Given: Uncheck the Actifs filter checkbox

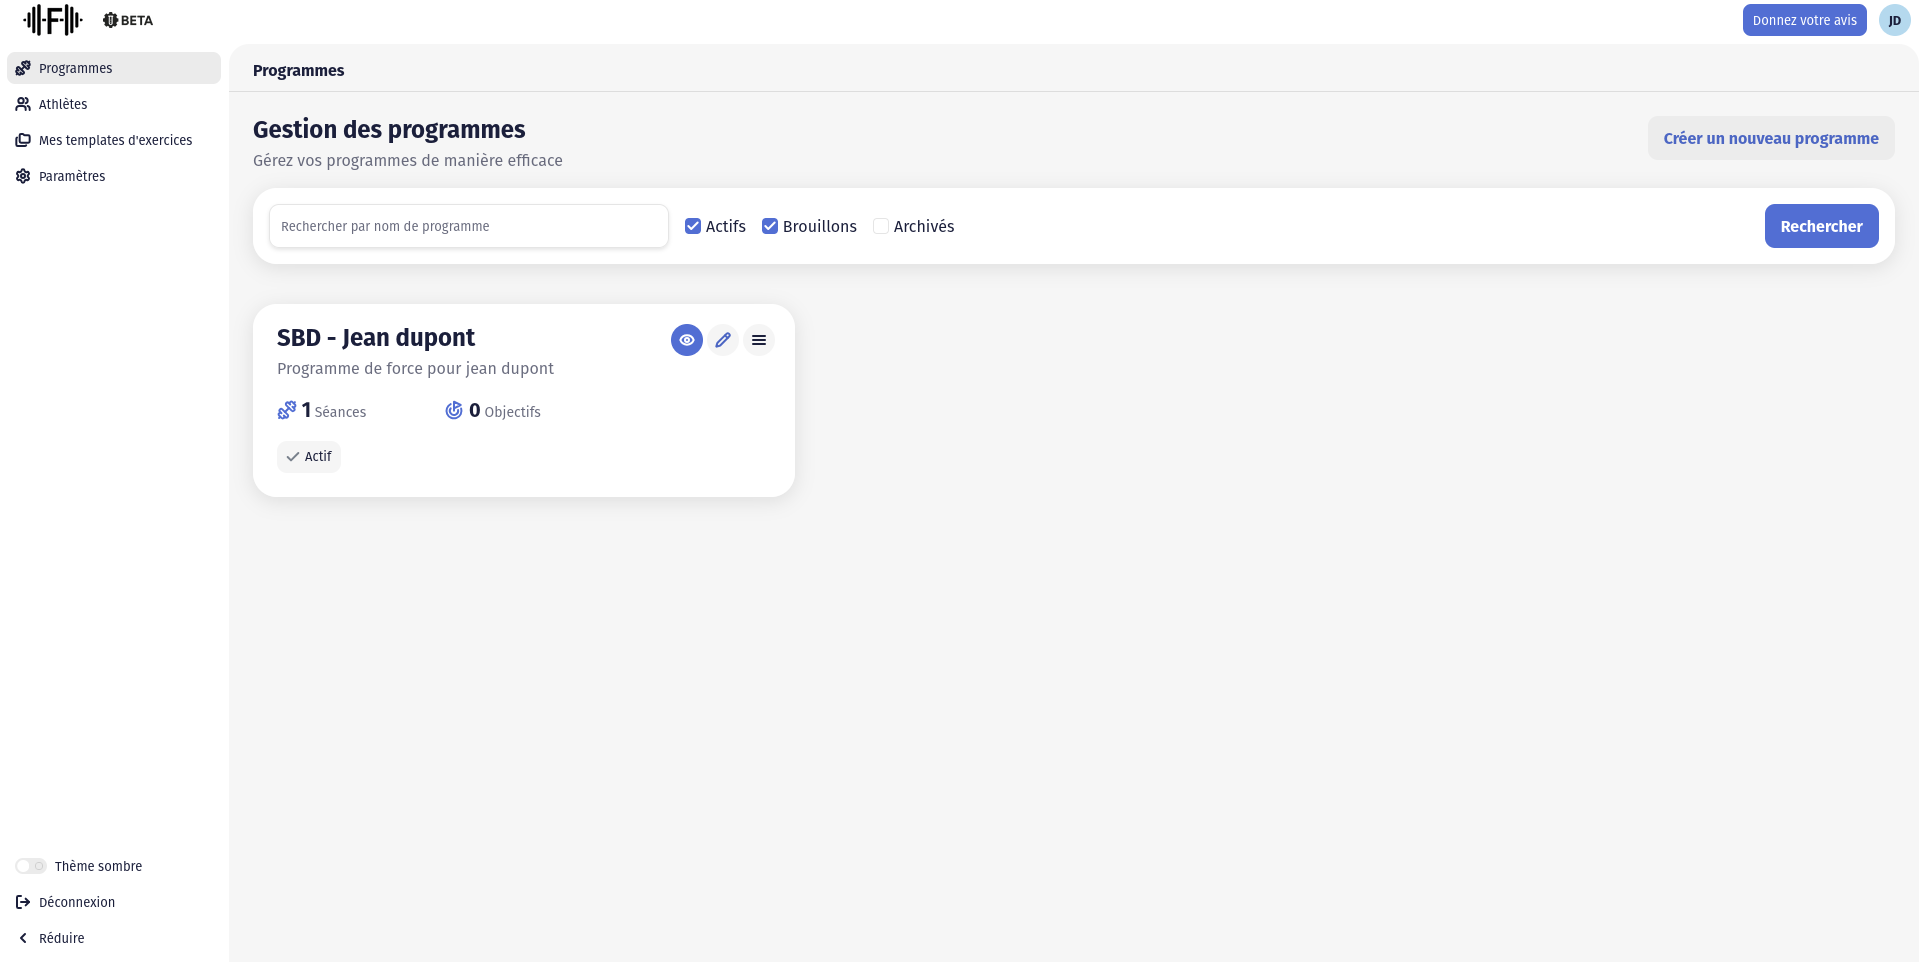Looking at the screenshot, I should [693, 226].
